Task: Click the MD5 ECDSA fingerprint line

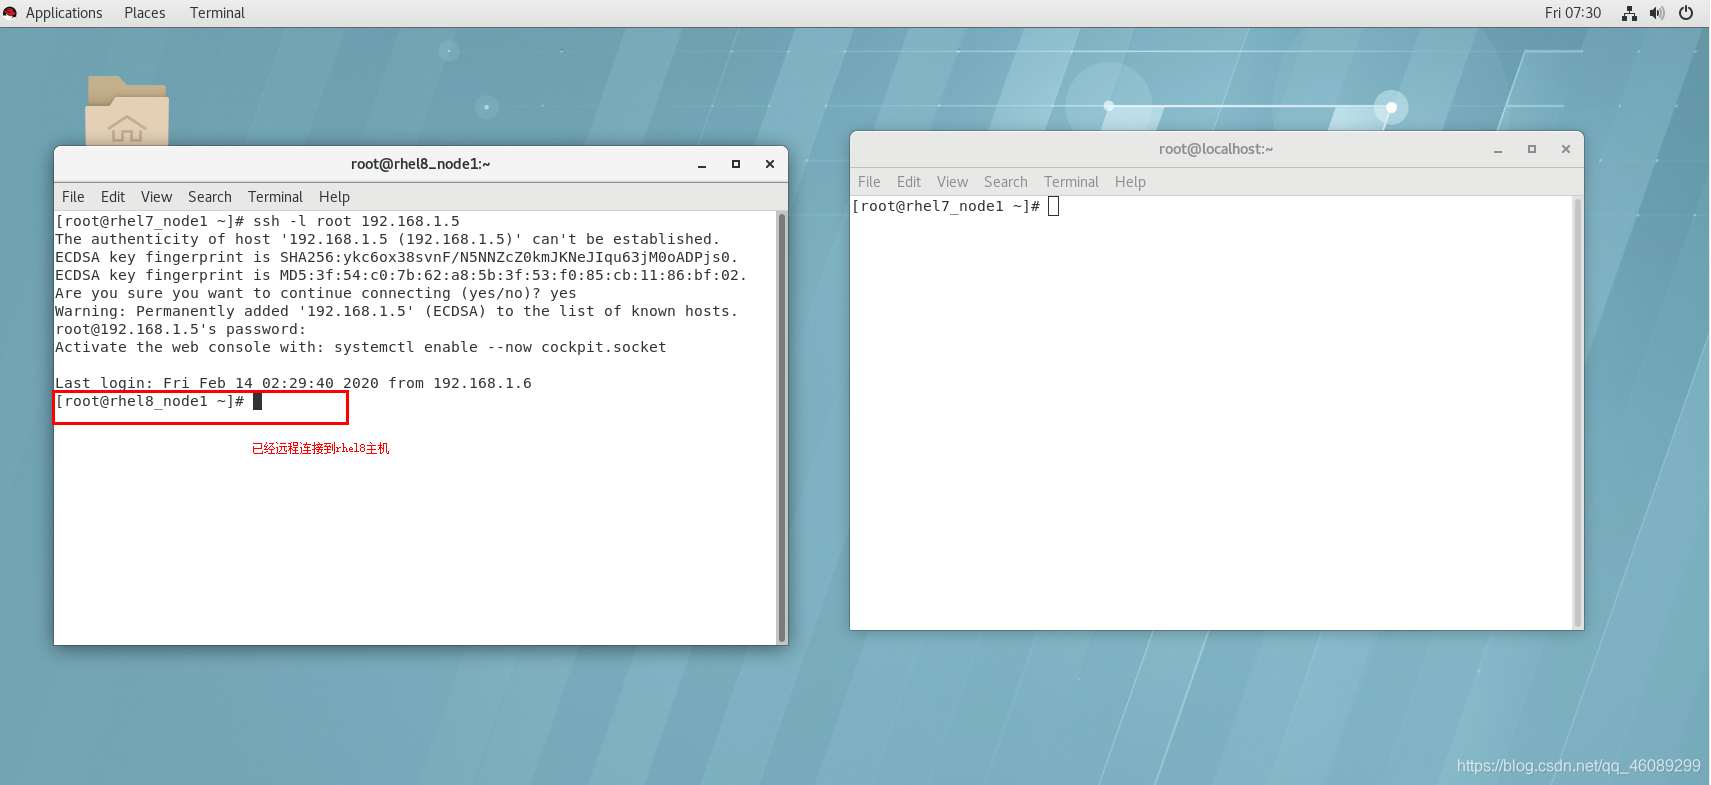Action: [x=401, y=275]
